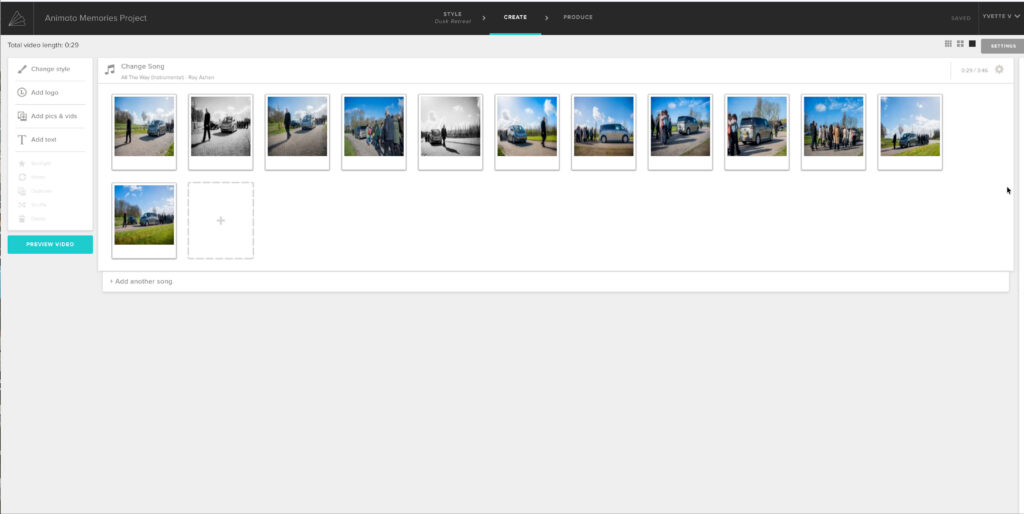Click the music note song icon
The image size is (1024, 514).
click(110, 69)
